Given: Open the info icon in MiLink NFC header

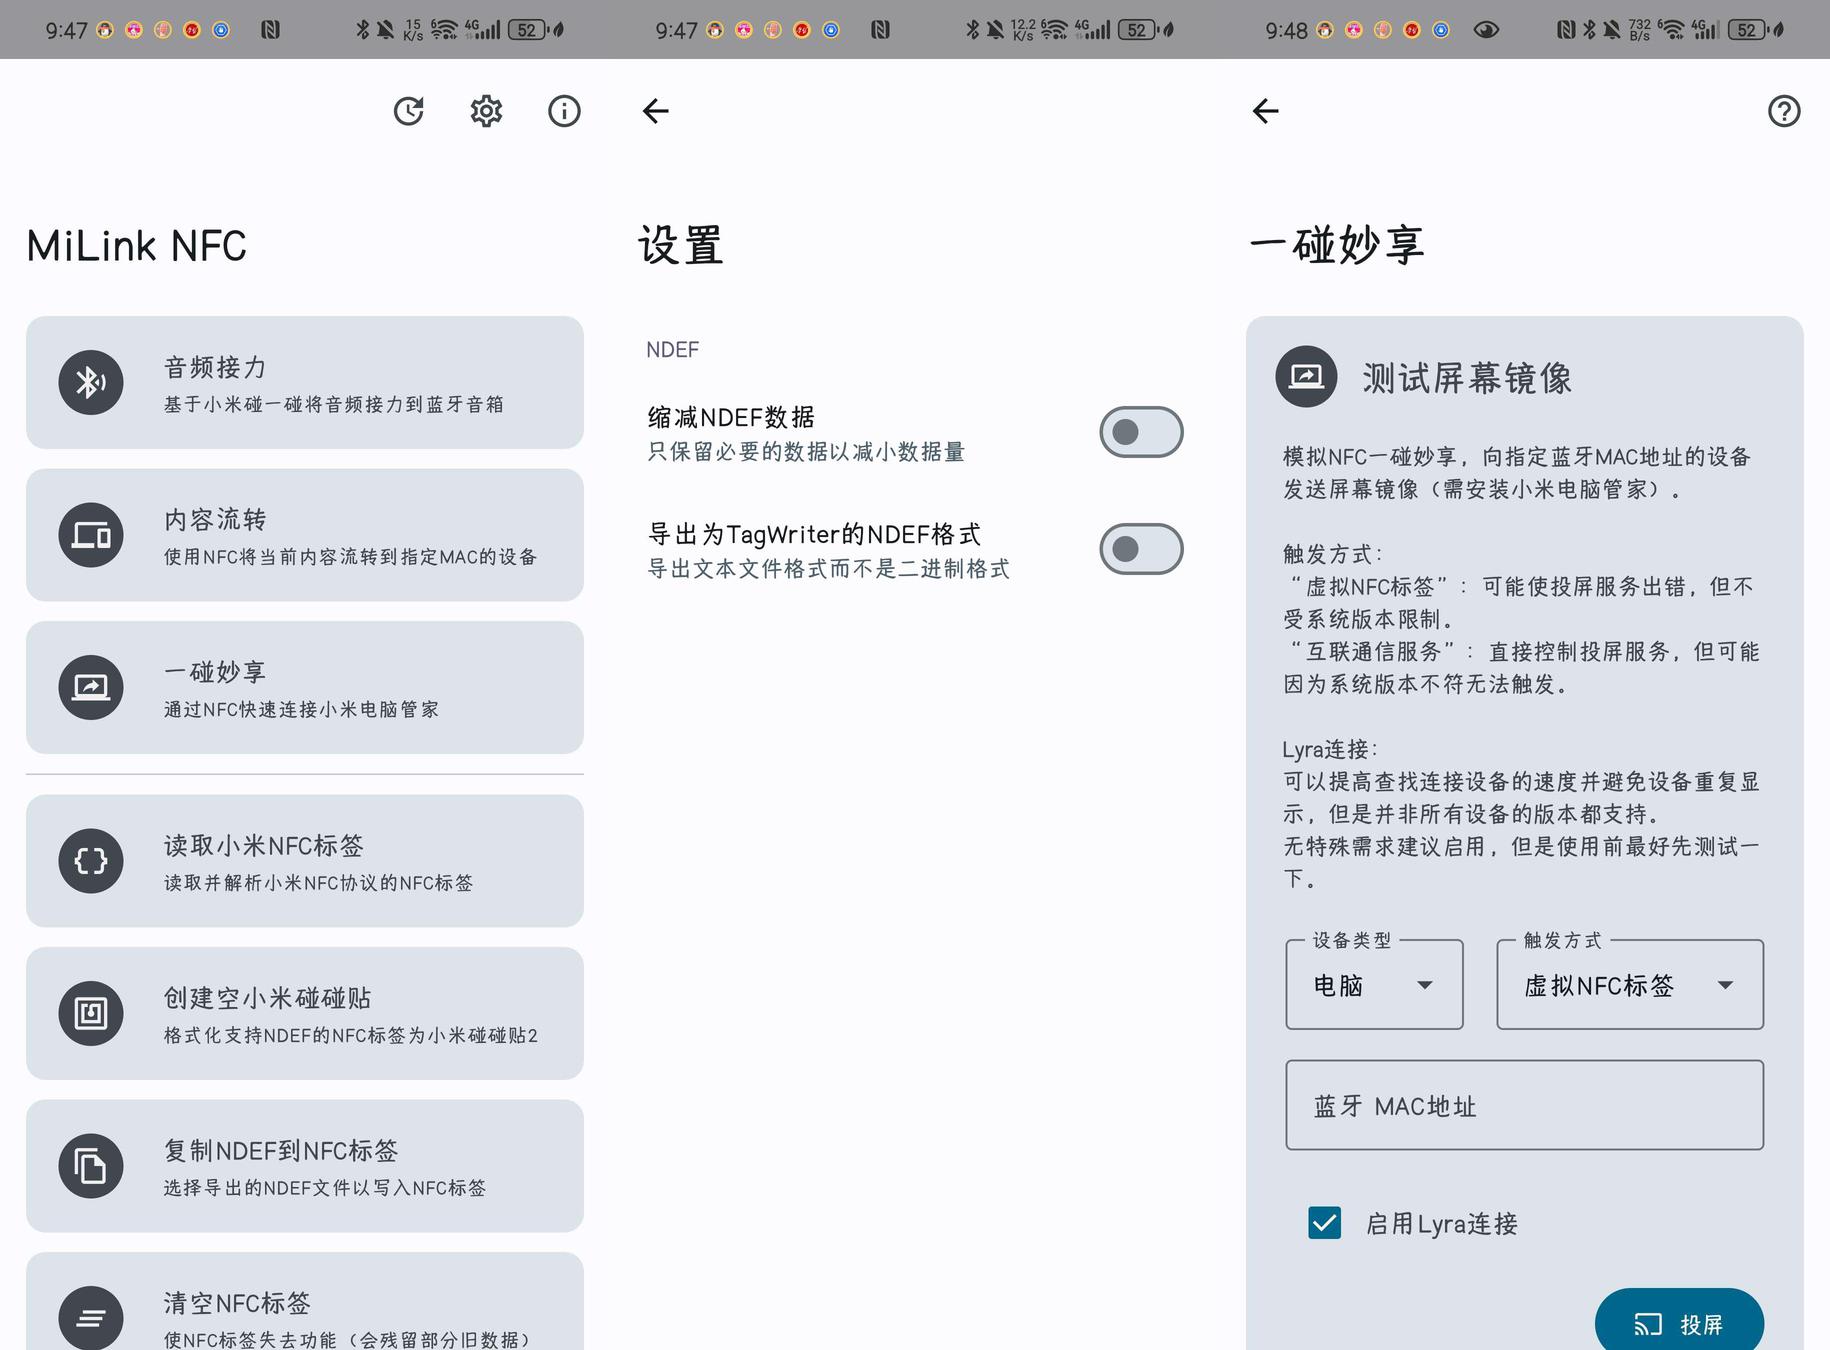Looking at the screenshot, I should [564, 111].
